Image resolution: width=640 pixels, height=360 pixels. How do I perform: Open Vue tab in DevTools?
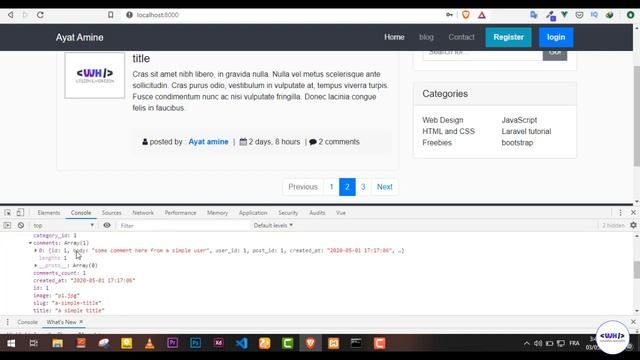coord(340,213)
